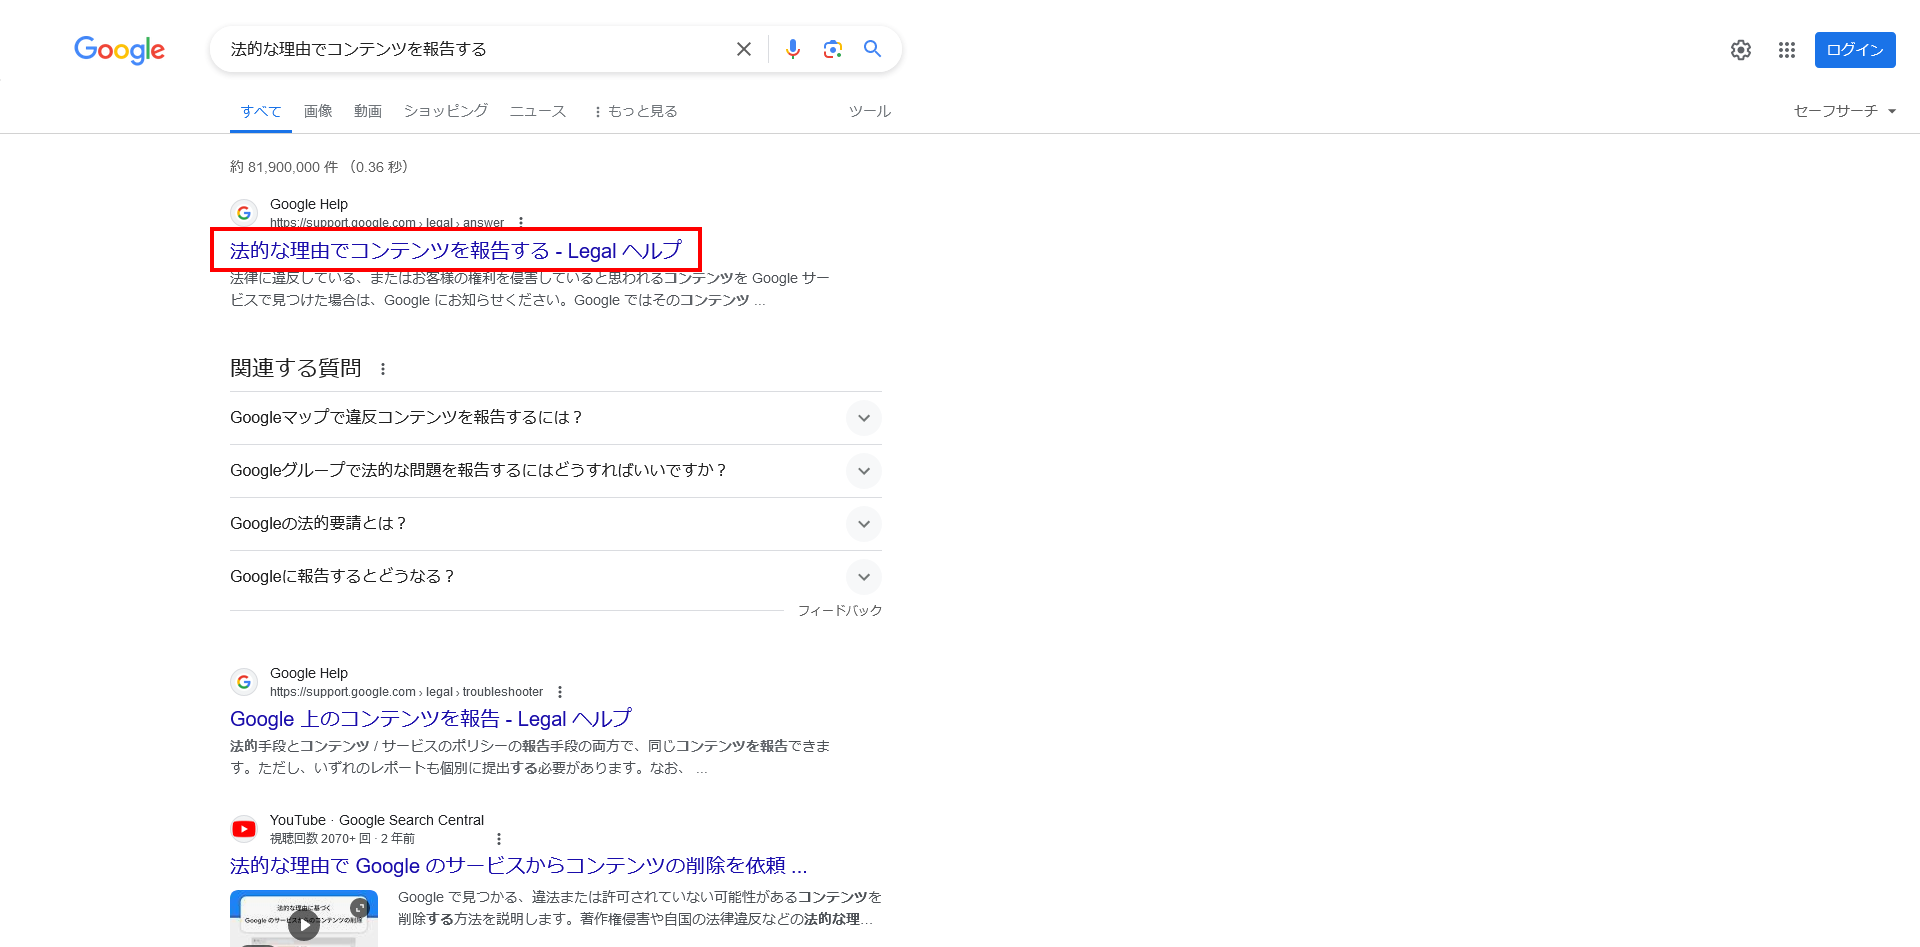1920x947 pixels.
Task: Open YouTube result about コンテンツの削除を依頼
Action: pyautogui.click(x=519, y=866)
